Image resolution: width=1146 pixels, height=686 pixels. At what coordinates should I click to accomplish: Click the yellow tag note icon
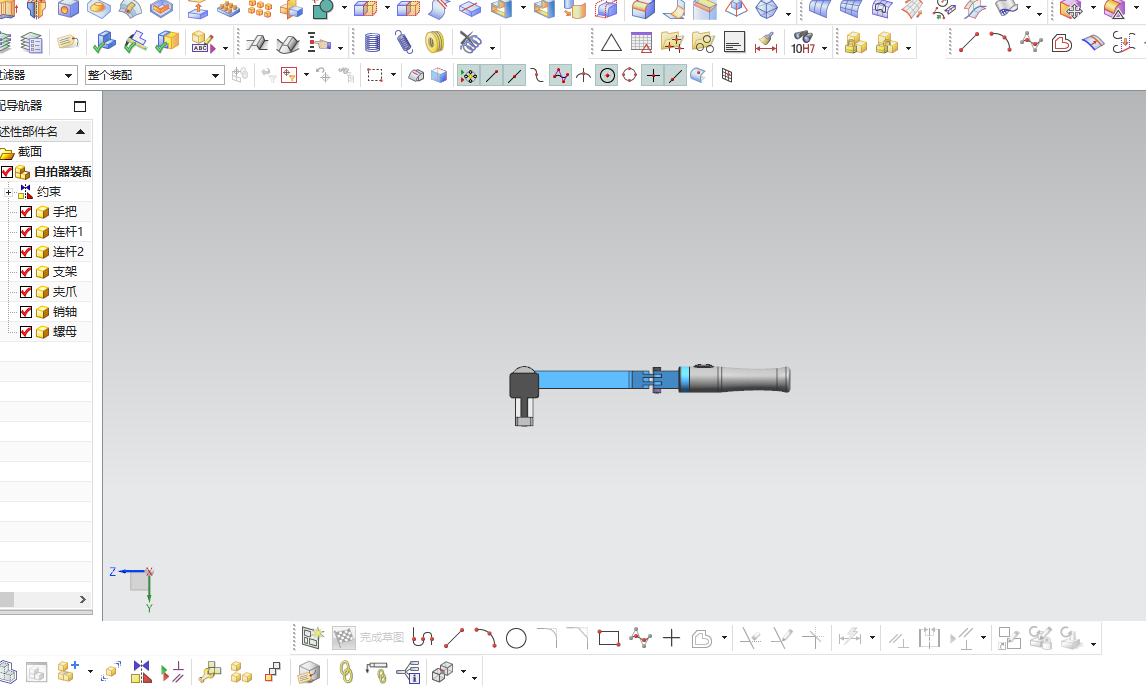[67, 42]
